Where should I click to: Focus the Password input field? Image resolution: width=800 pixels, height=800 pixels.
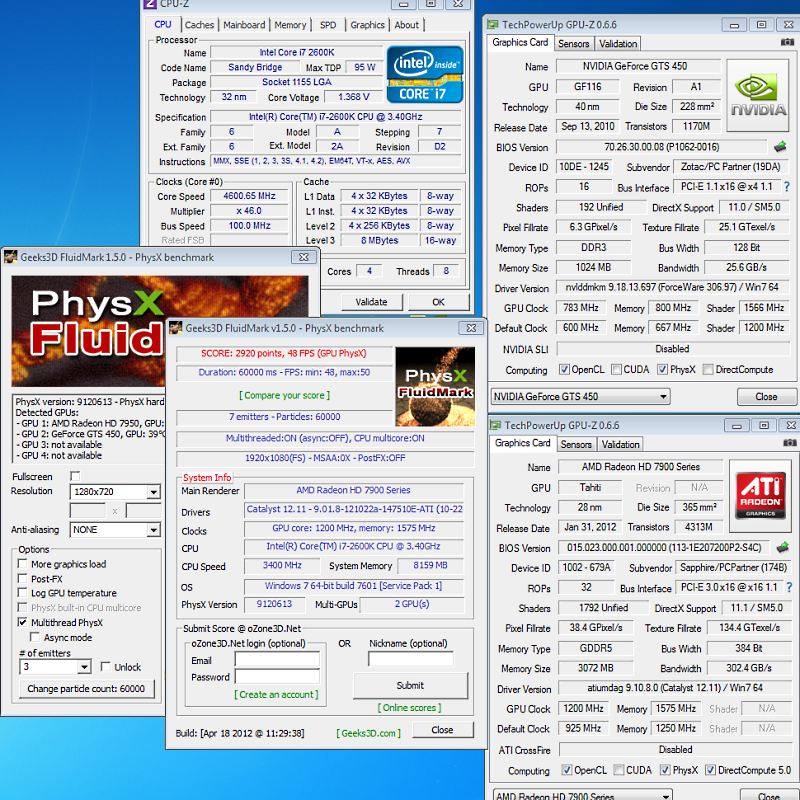click(x=278, y=677)
